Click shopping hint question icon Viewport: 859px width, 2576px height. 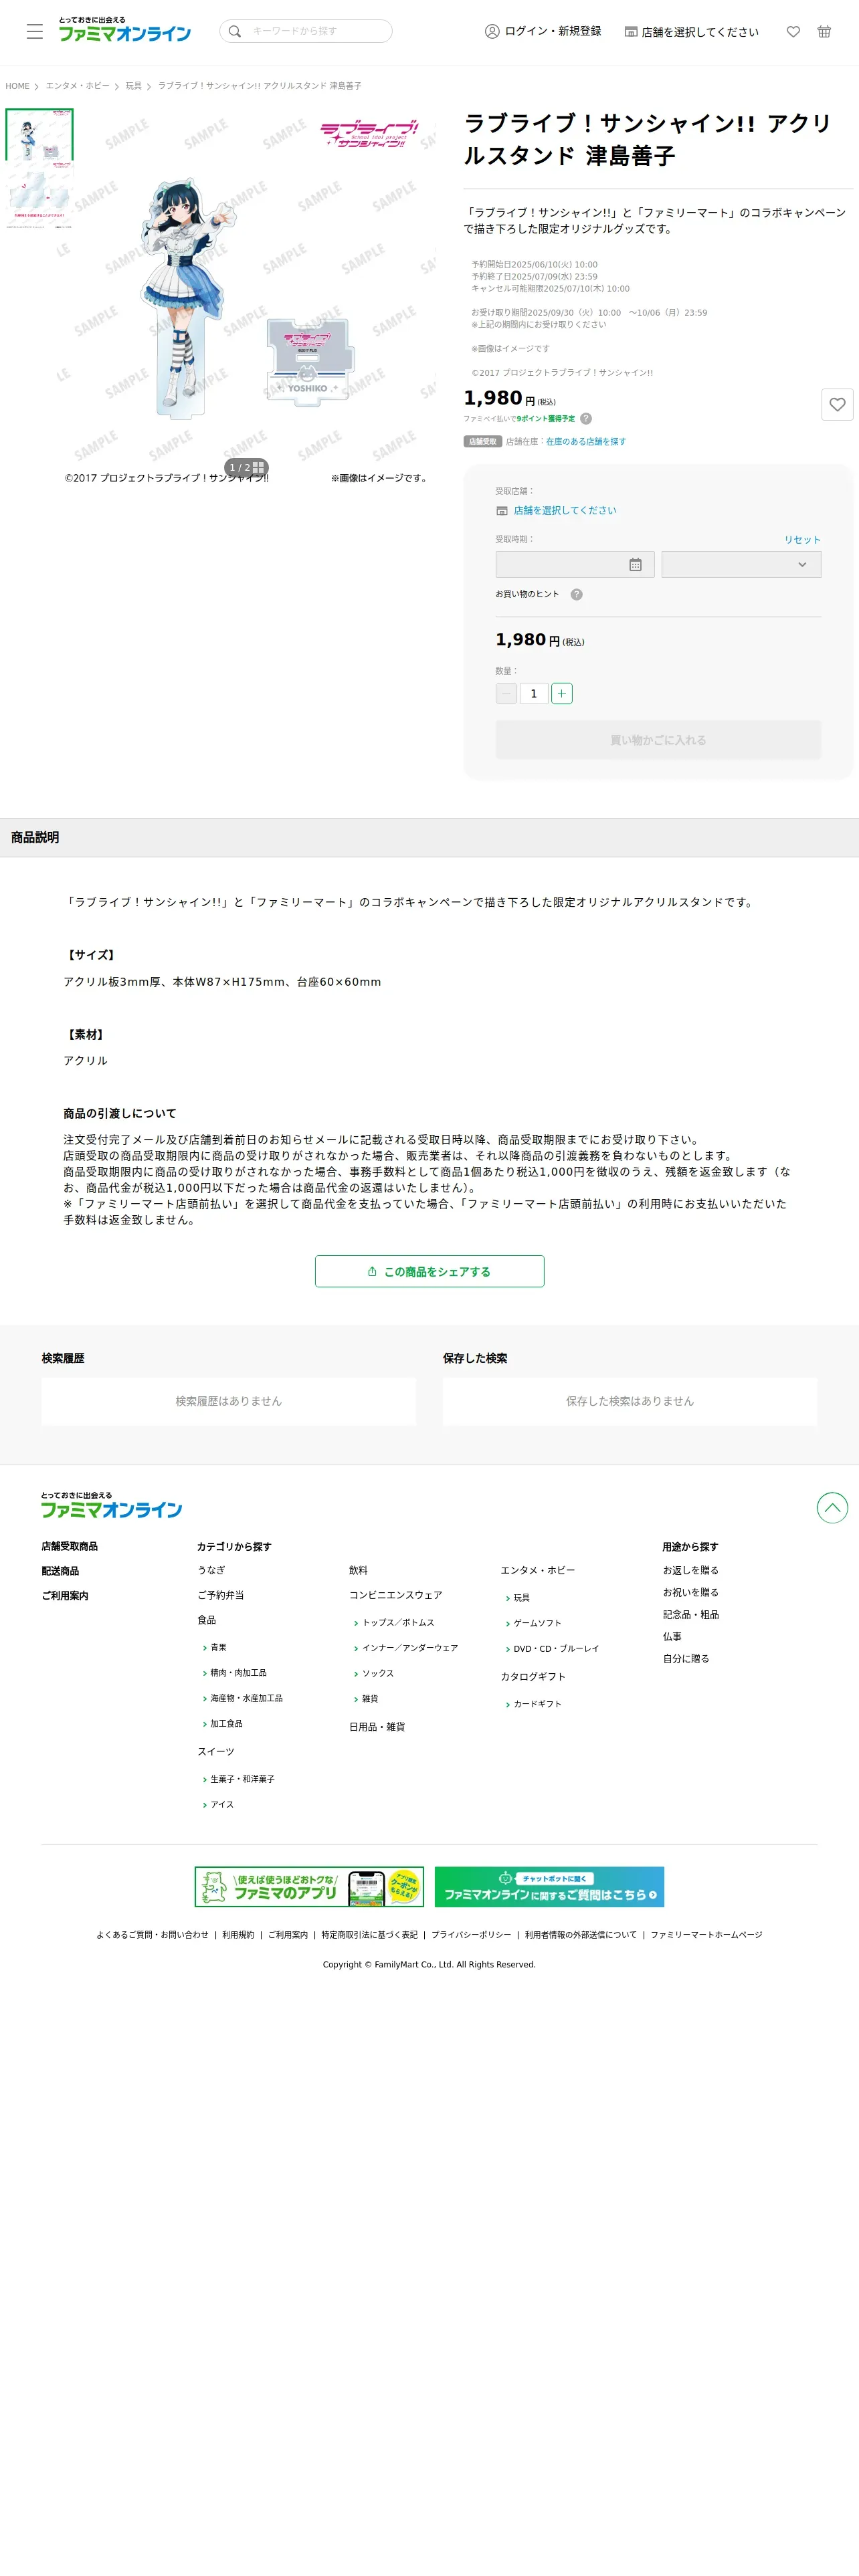point(576,594)
